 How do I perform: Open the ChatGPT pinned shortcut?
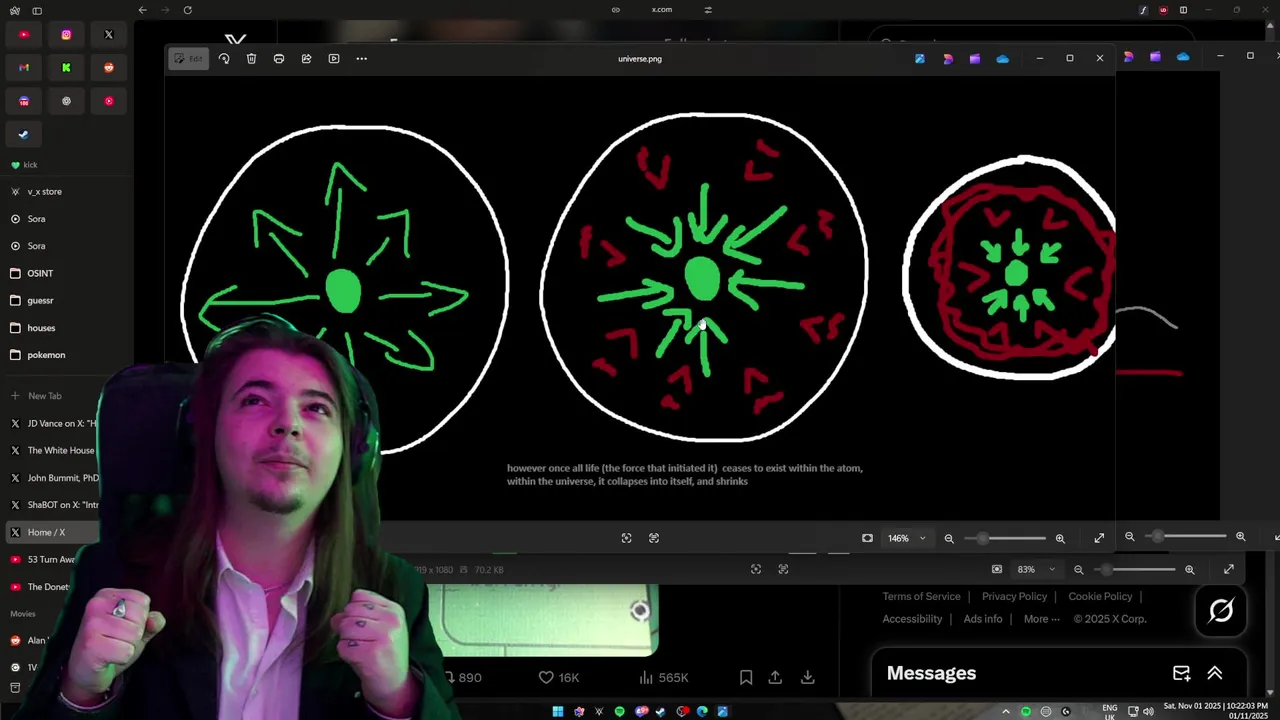coord(66,101)
